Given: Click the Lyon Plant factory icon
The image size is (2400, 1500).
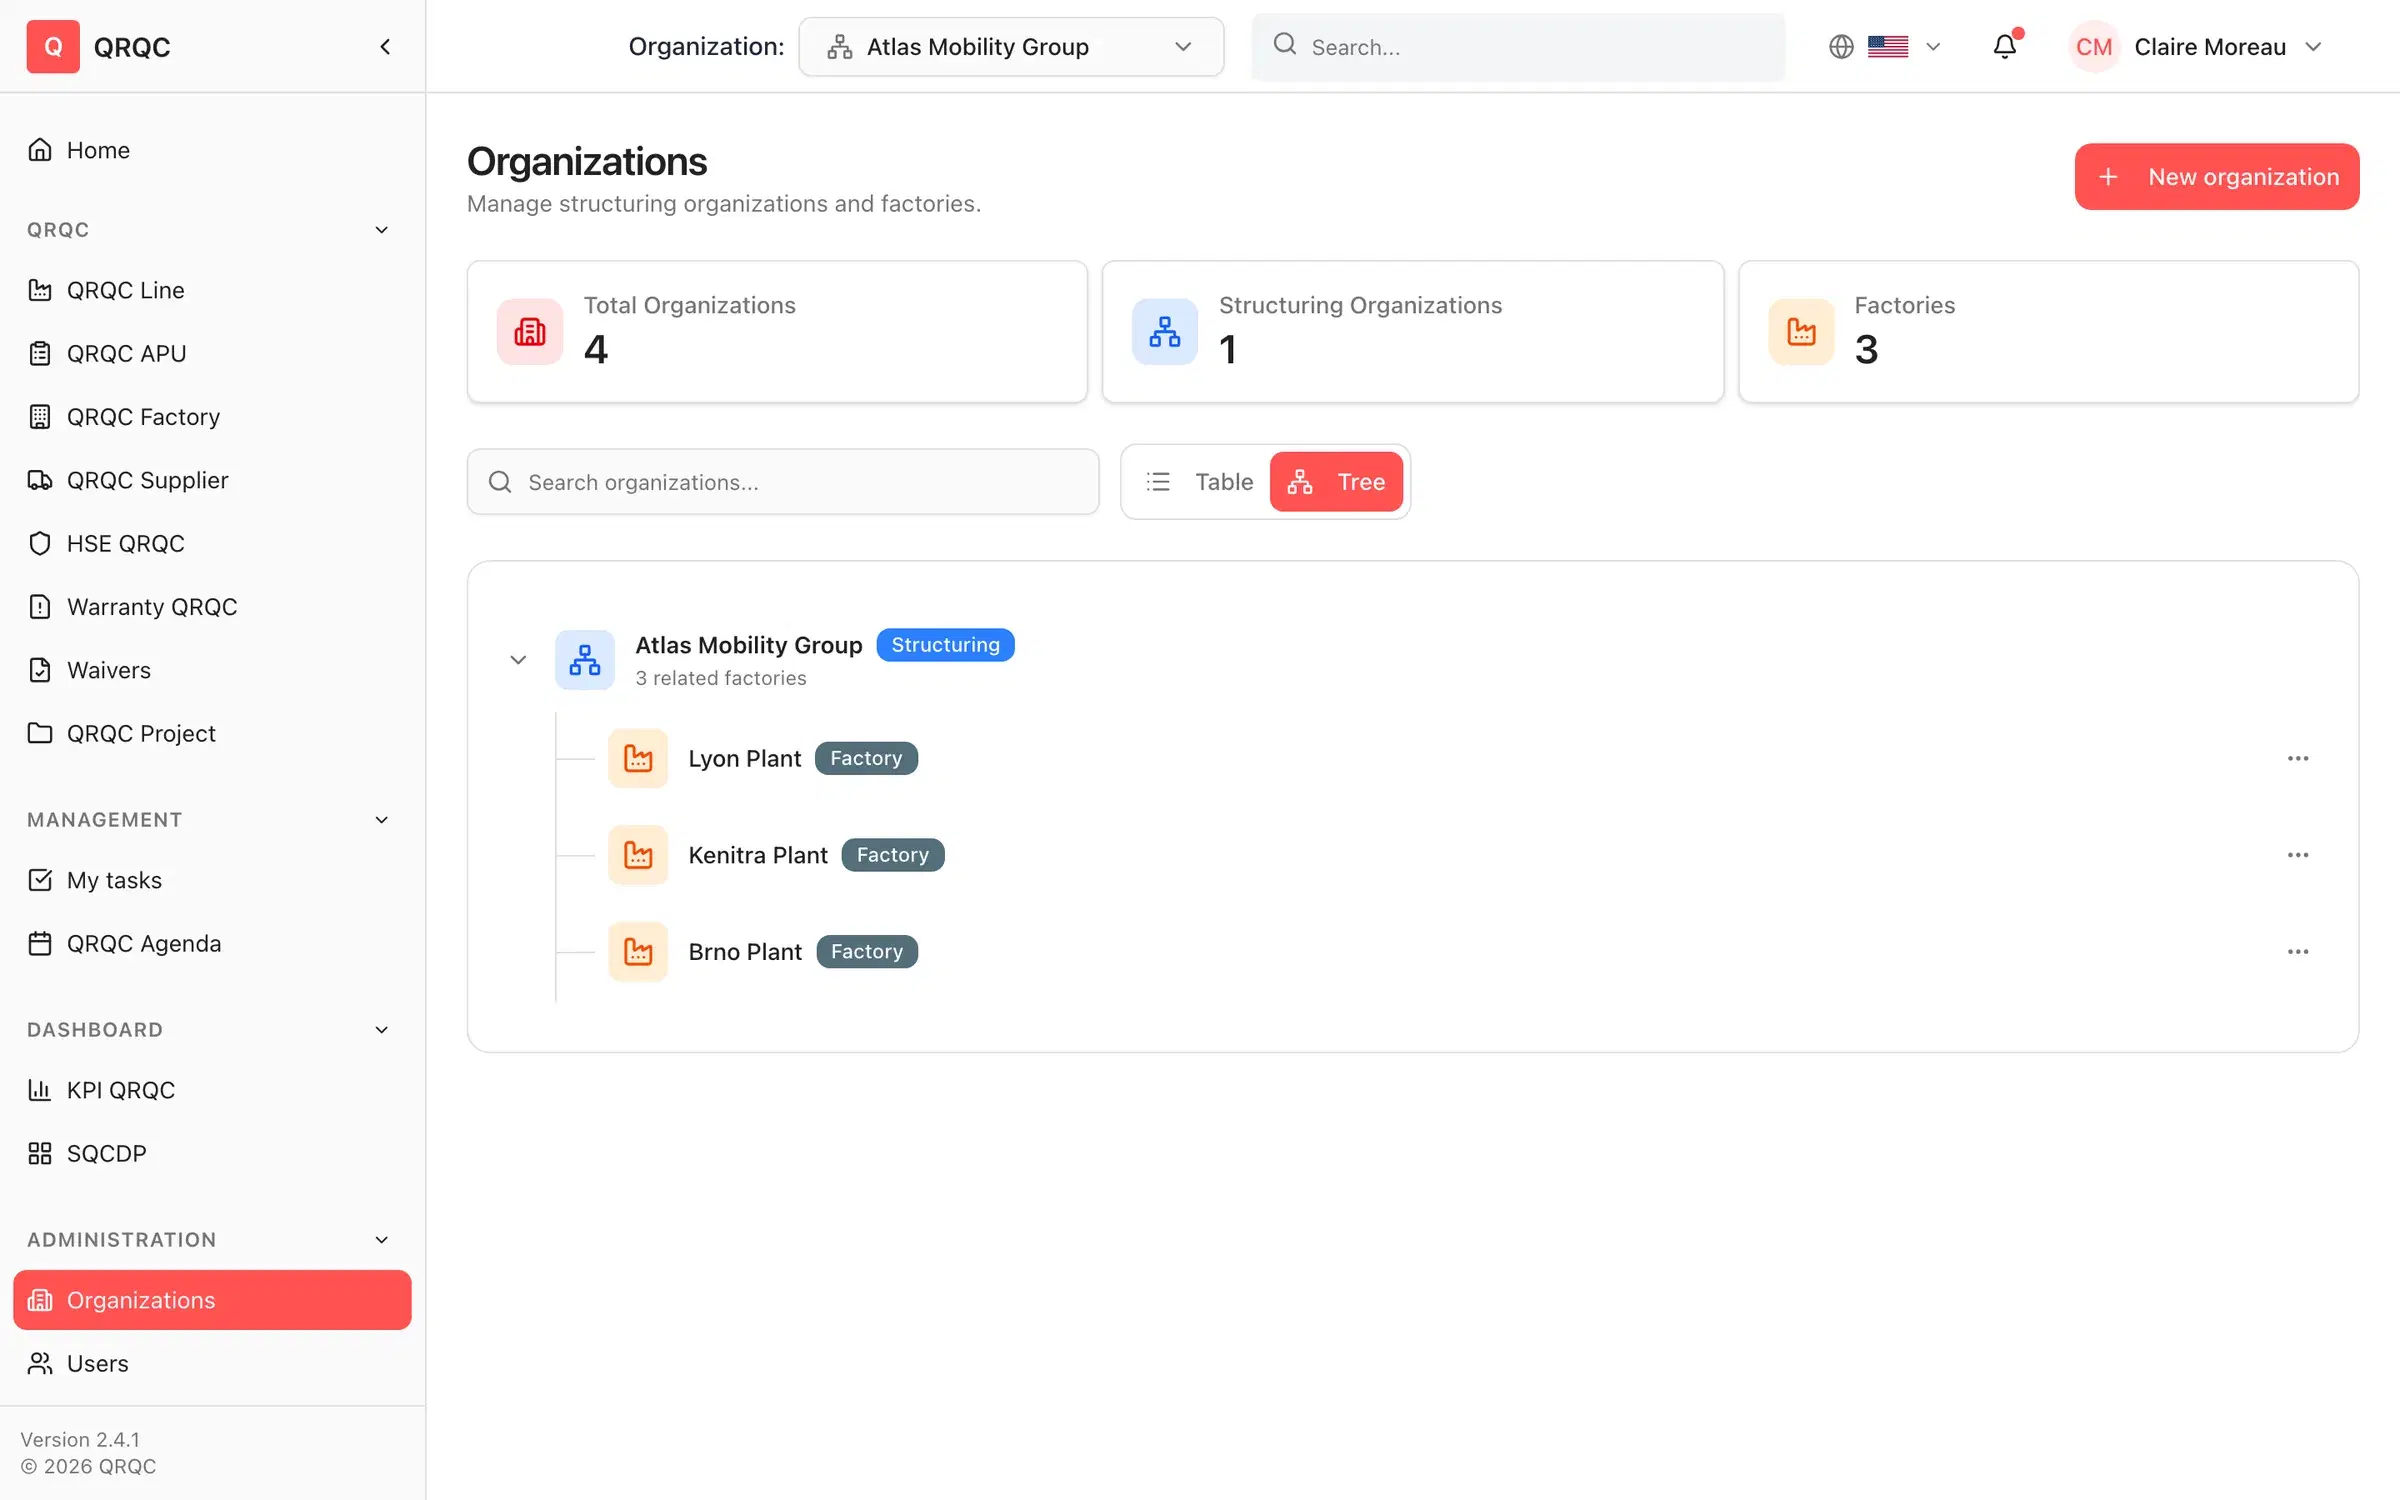Looking at the screenshot, I should (638, 758).
